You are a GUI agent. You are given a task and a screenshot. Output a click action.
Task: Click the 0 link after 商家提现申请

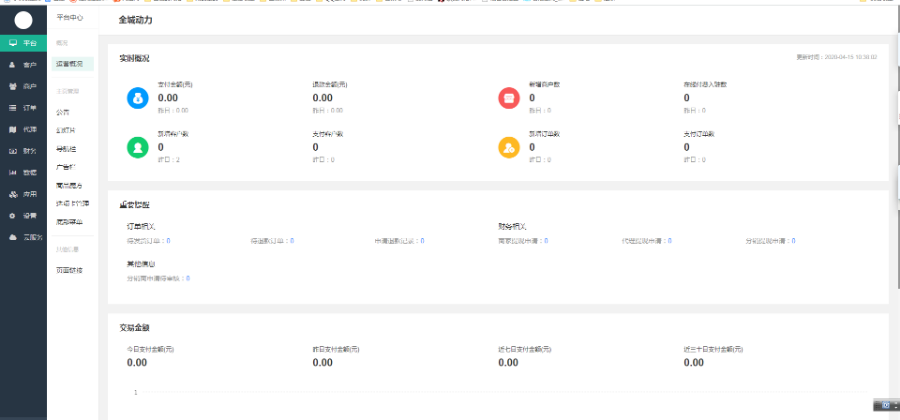pos(546,241)
